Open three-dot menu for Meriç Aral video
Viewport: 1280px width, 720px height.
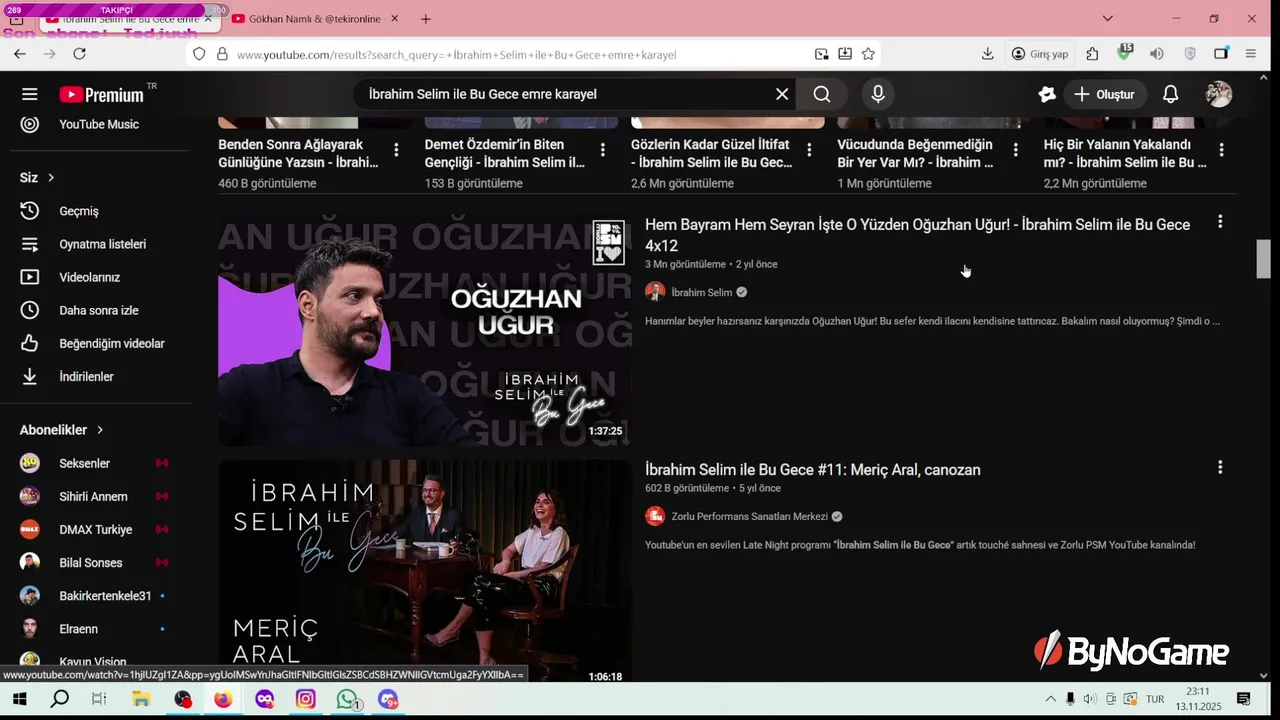click(x=1220, y=467)
